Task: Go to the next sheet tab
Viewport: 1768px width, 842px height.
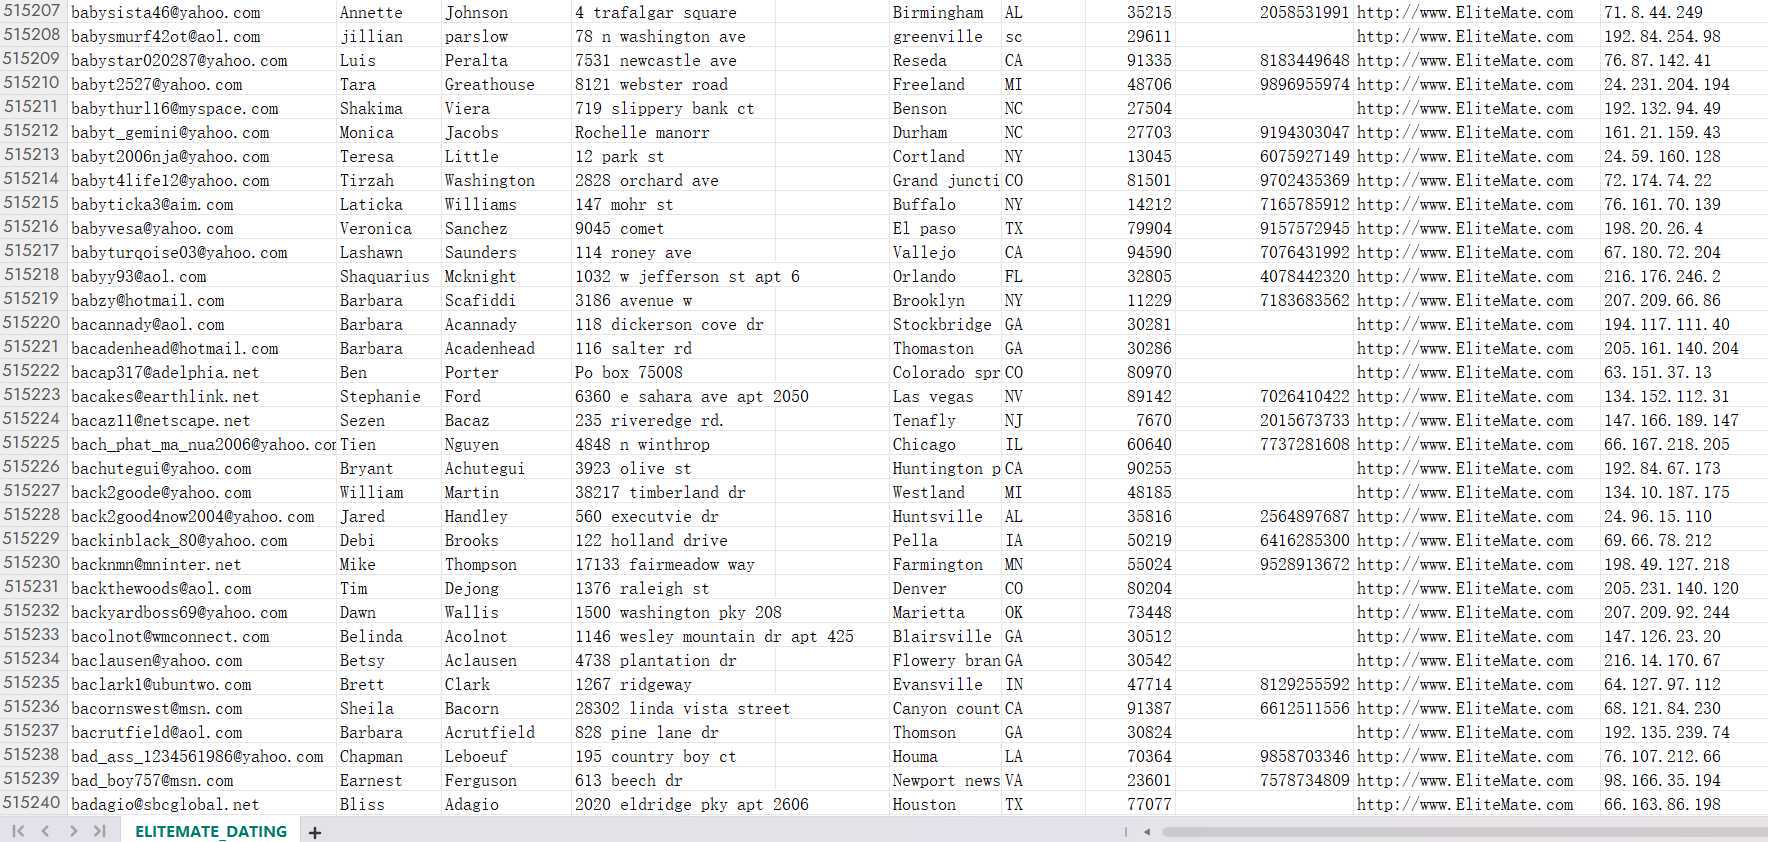Action: [73, 831]
